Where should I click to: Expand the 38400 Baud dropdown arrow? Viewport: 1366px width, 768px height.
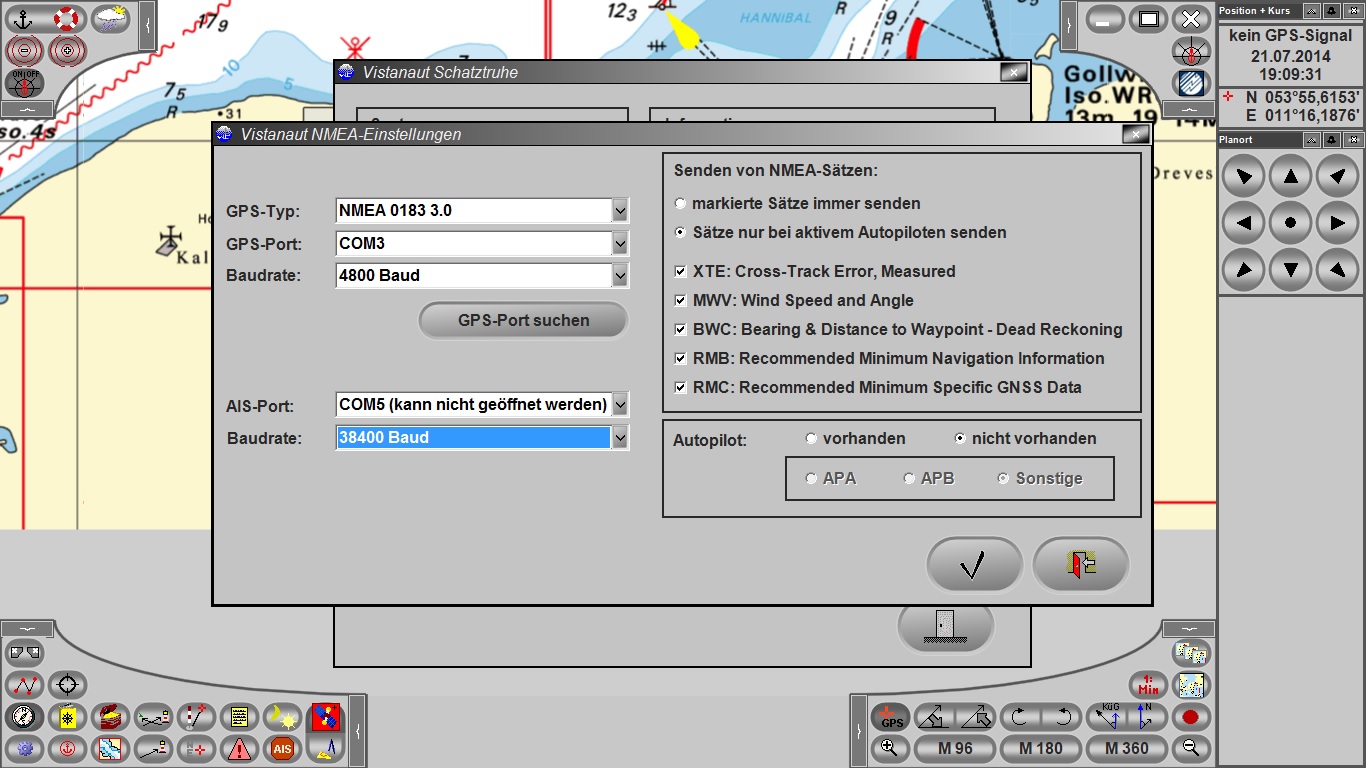[620, 437]
